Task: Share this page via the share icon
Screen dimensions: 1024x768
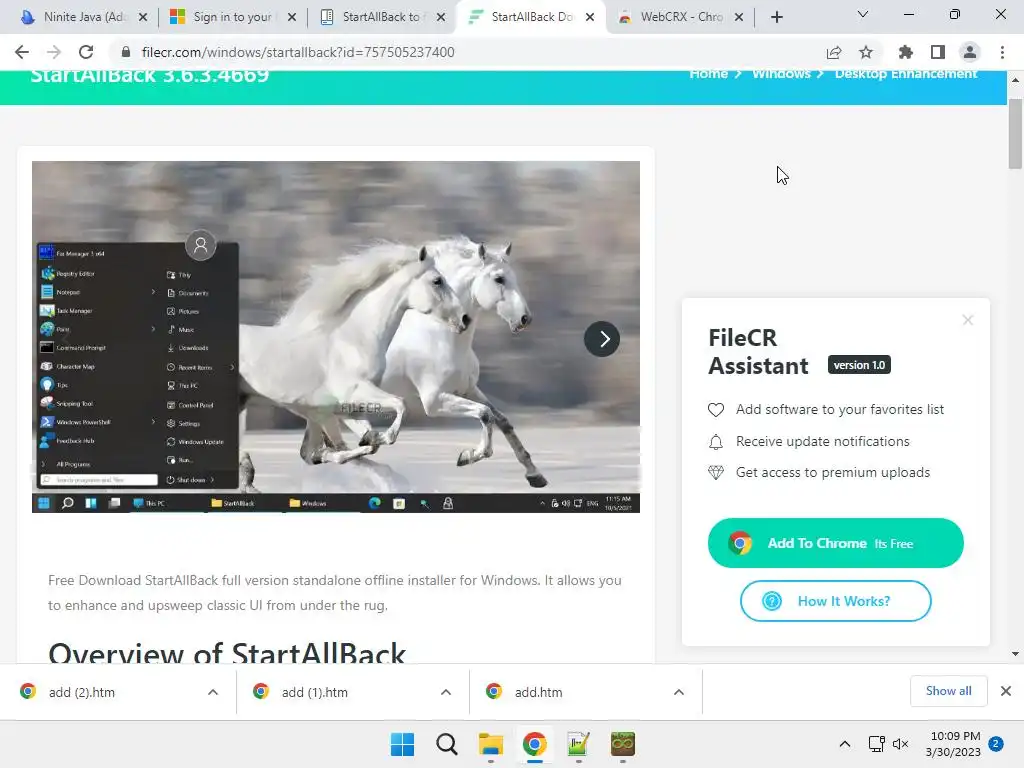Action: tap(833, 52)
